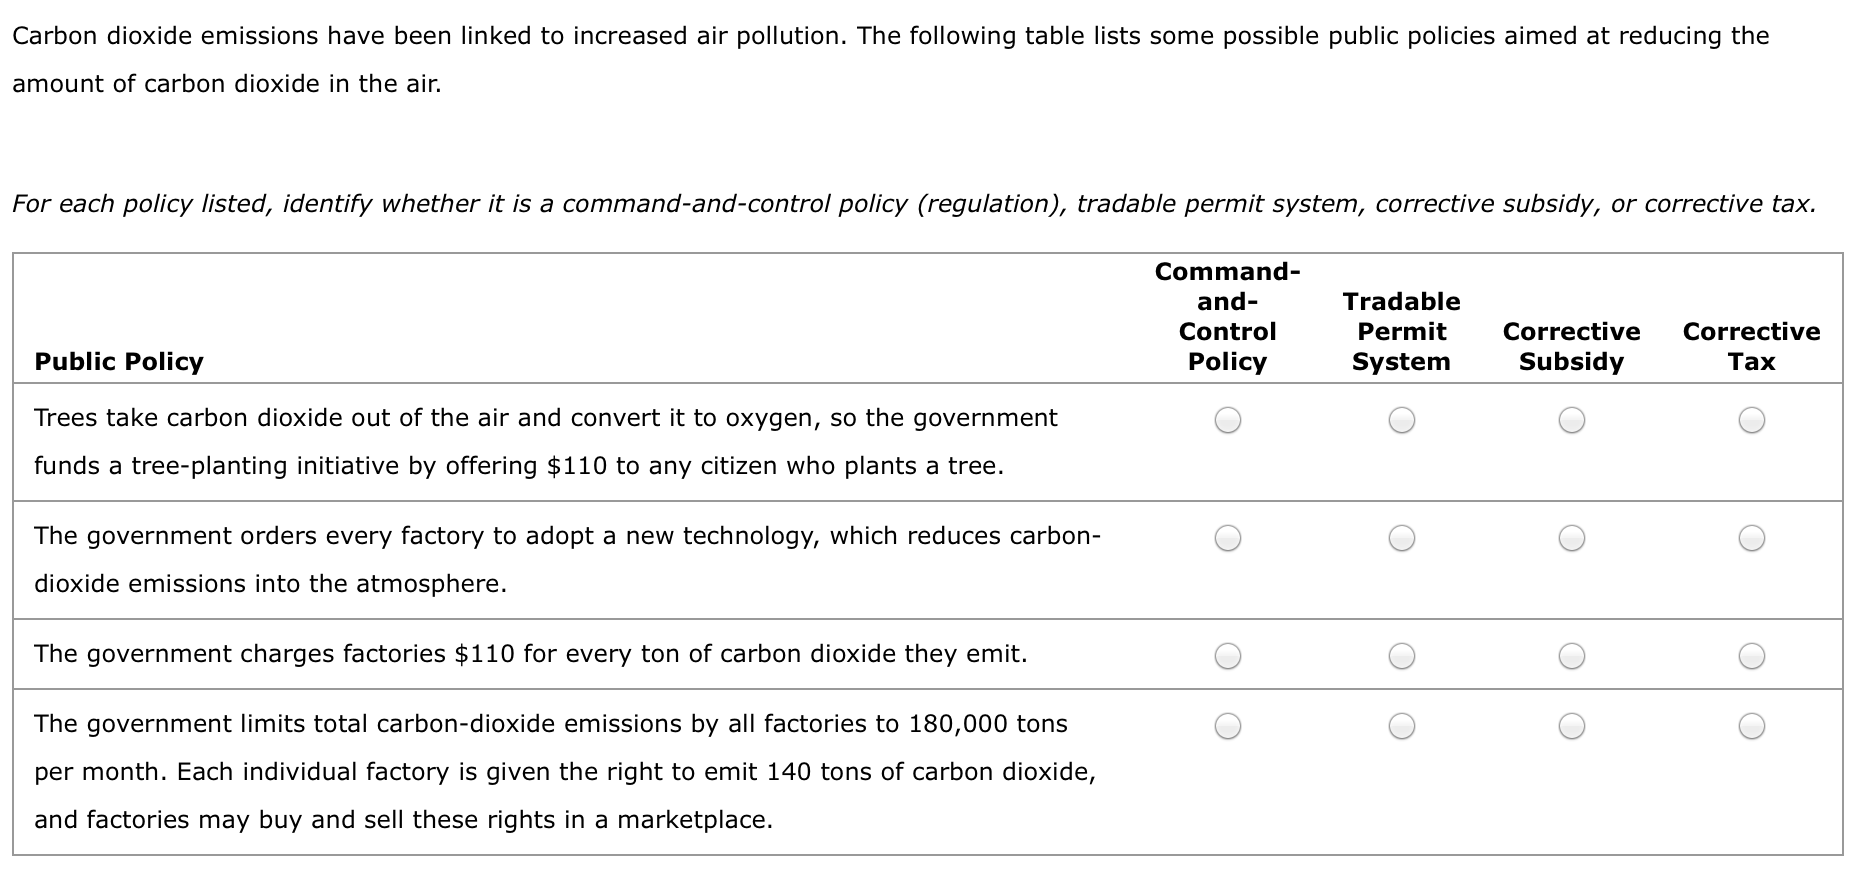Select Corrective Subsidy for emissions rights marketplace
Image resolution: width=1862 pixels, height=876 pixels.
click(x=1571, y=726)
